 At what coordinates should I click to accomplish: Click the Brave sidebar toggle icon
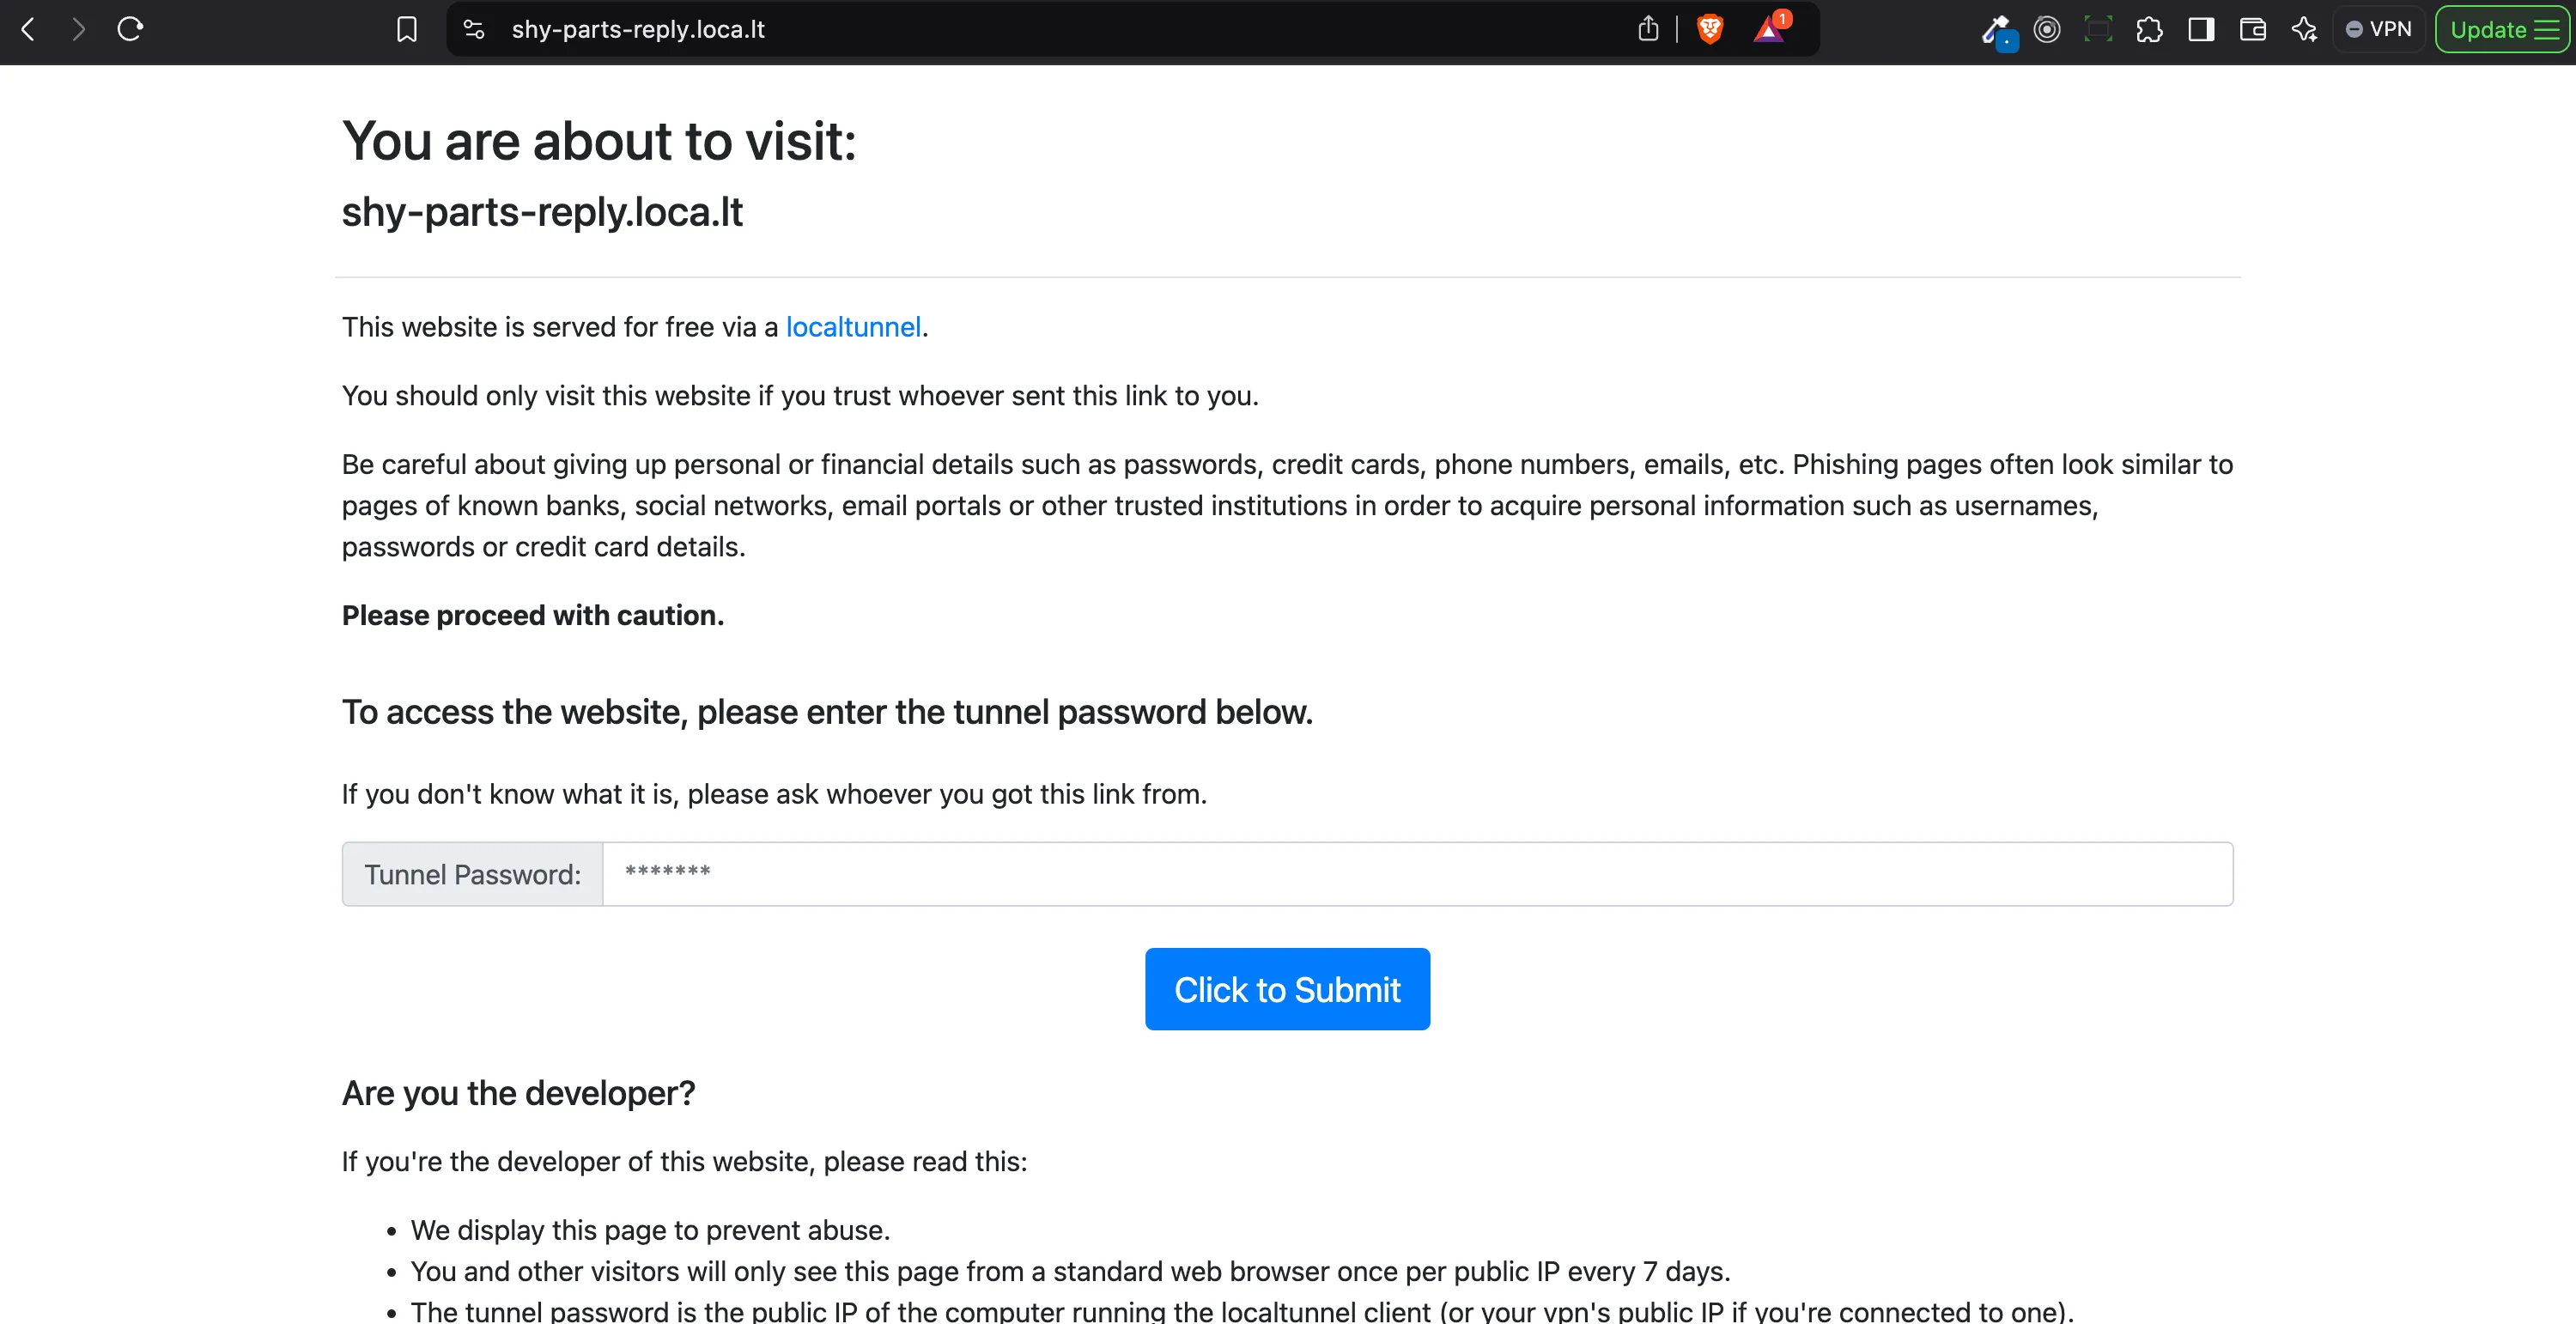2200,28
